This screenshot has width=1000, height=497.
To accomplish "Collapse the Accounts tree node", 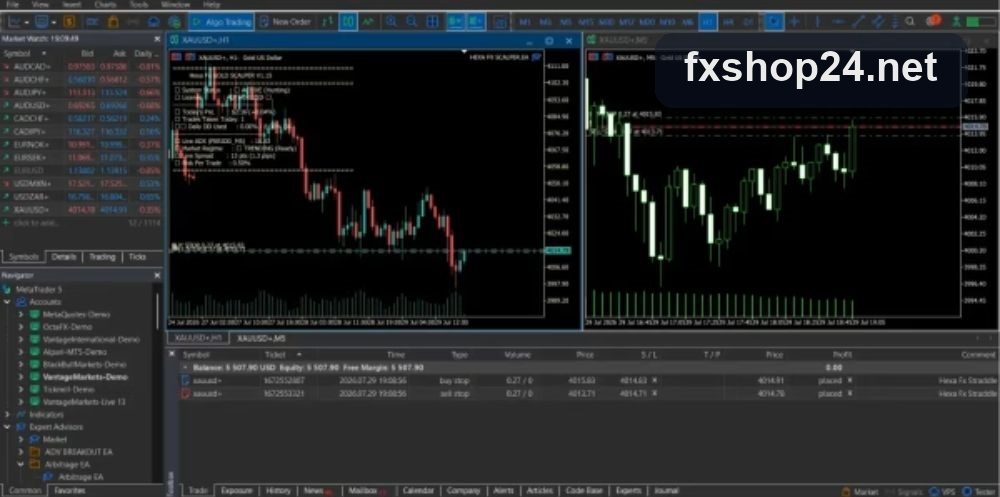I will point(8,302).
